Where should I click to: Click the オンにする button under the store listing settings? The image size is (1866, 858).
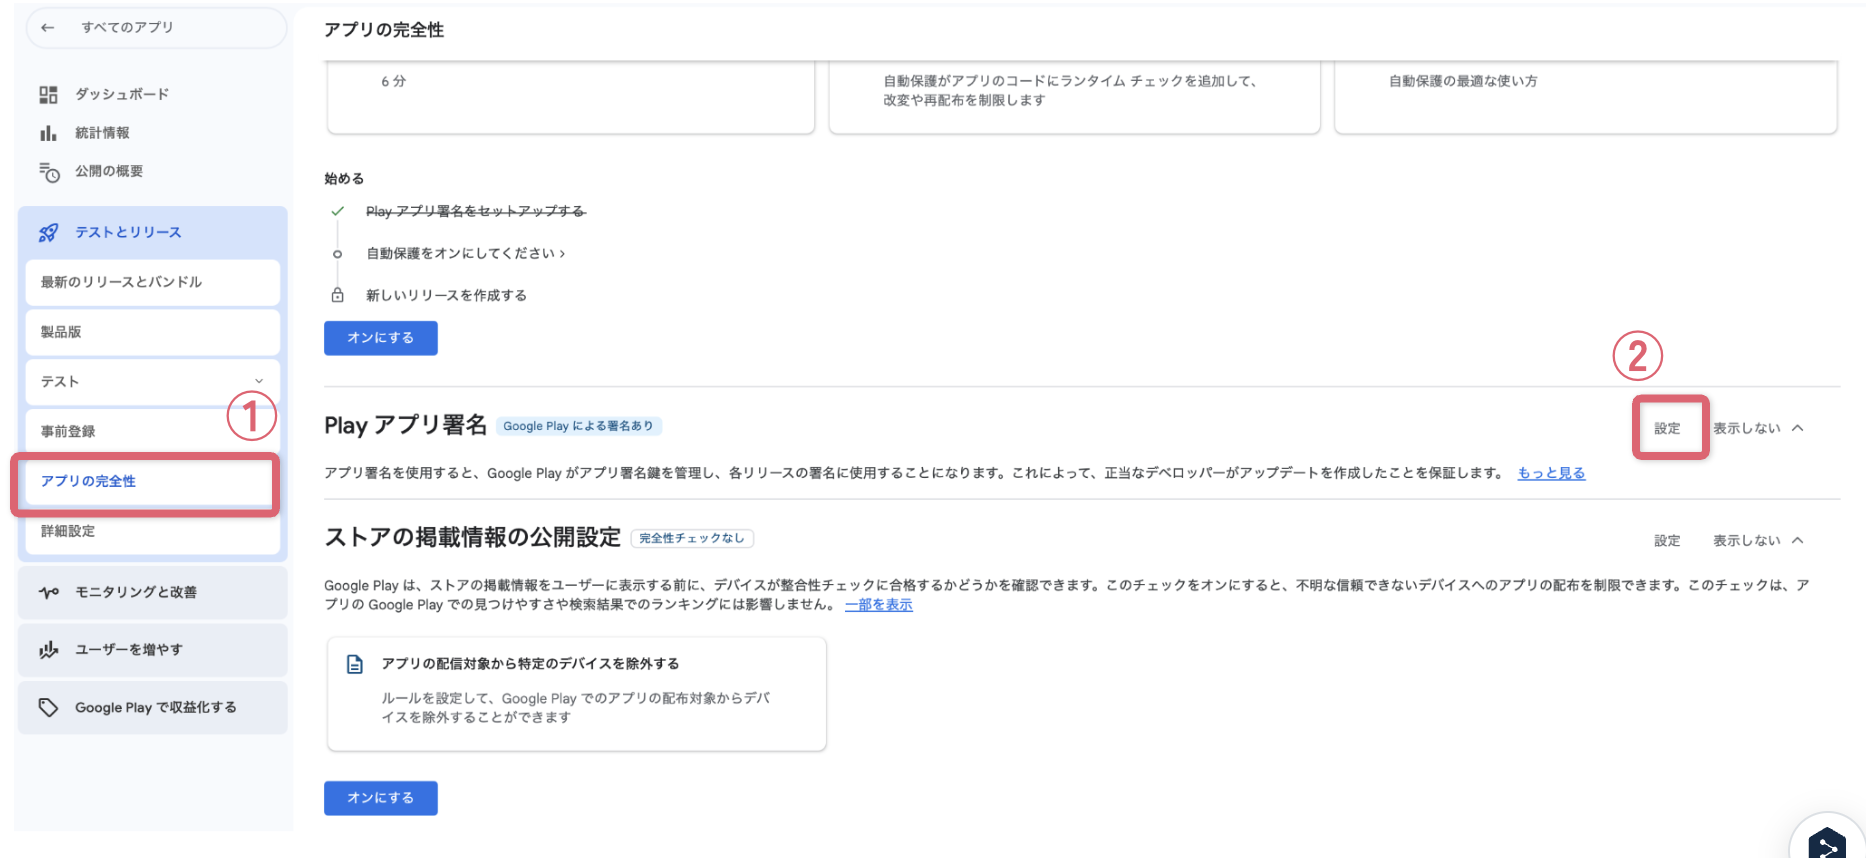tap(381, 798)
